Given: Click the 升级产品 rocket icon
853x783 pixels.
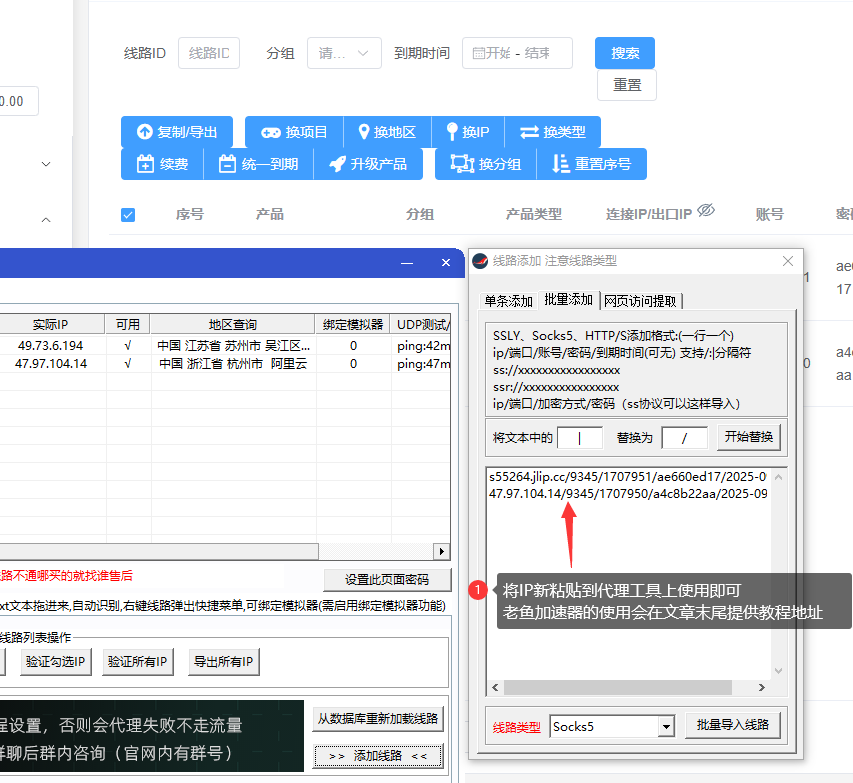Looking at the screenshot, I should (x=337, y=163).
